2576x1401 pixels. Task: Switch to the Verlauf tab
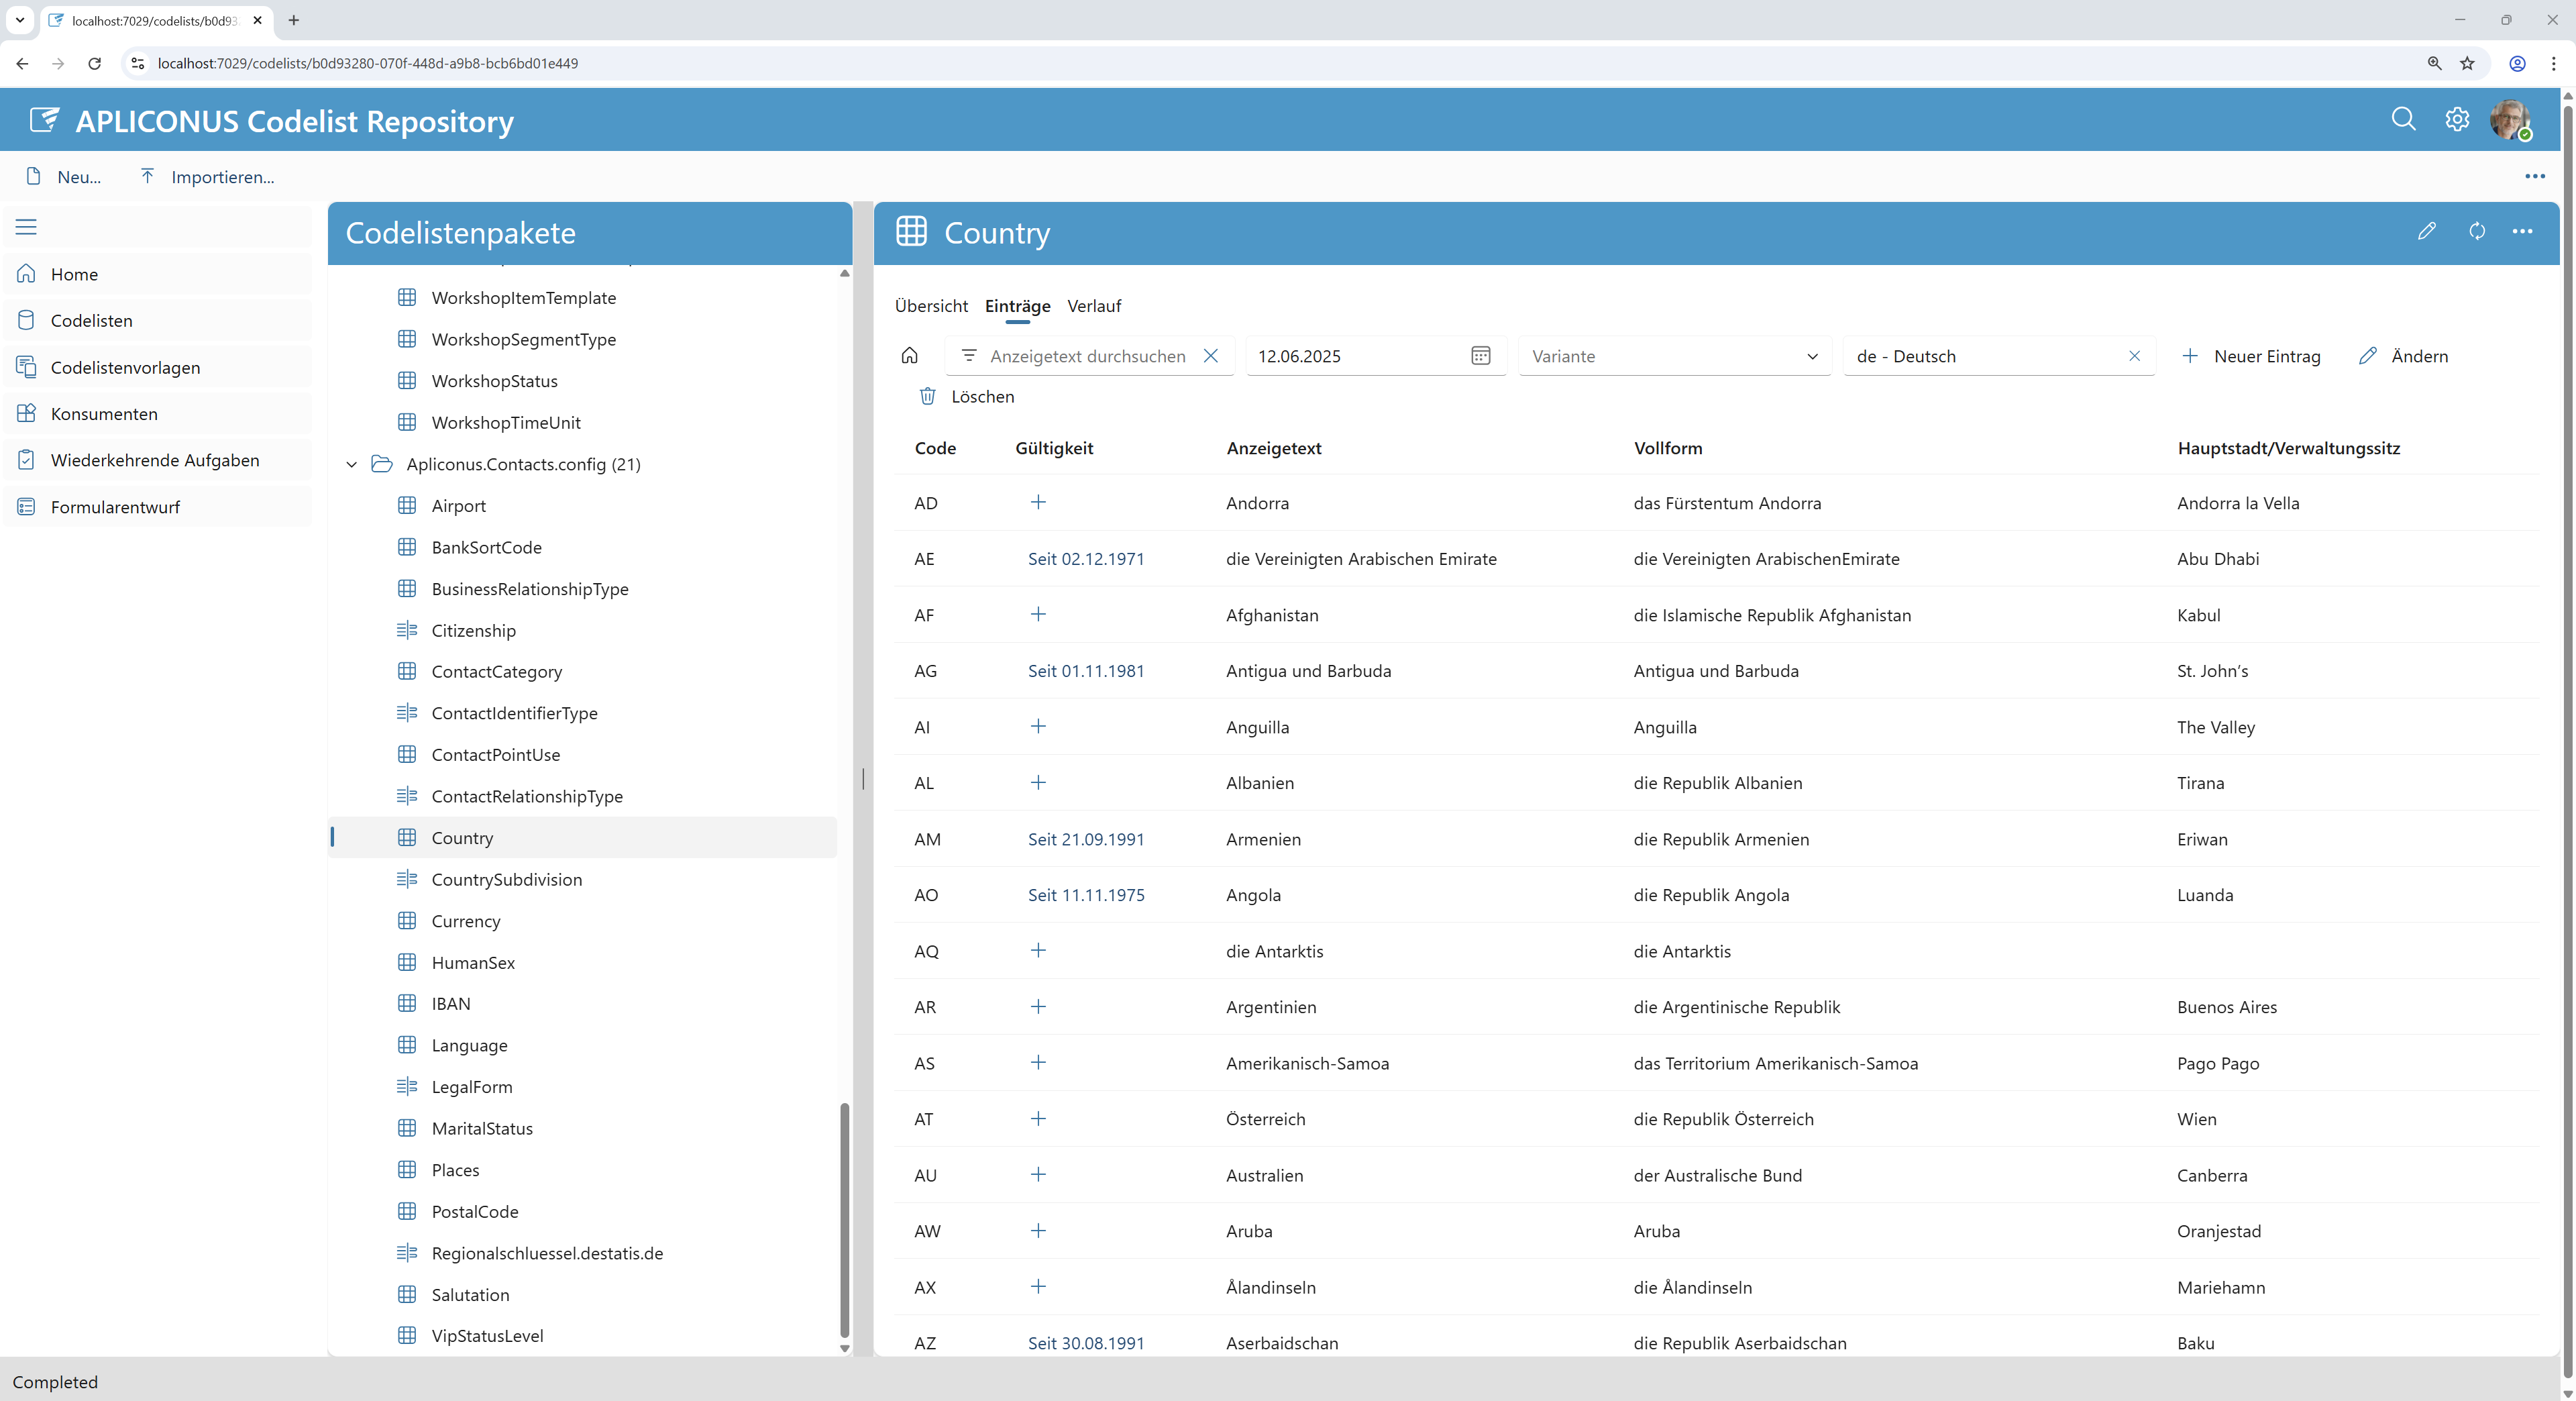coord(1094,306)
